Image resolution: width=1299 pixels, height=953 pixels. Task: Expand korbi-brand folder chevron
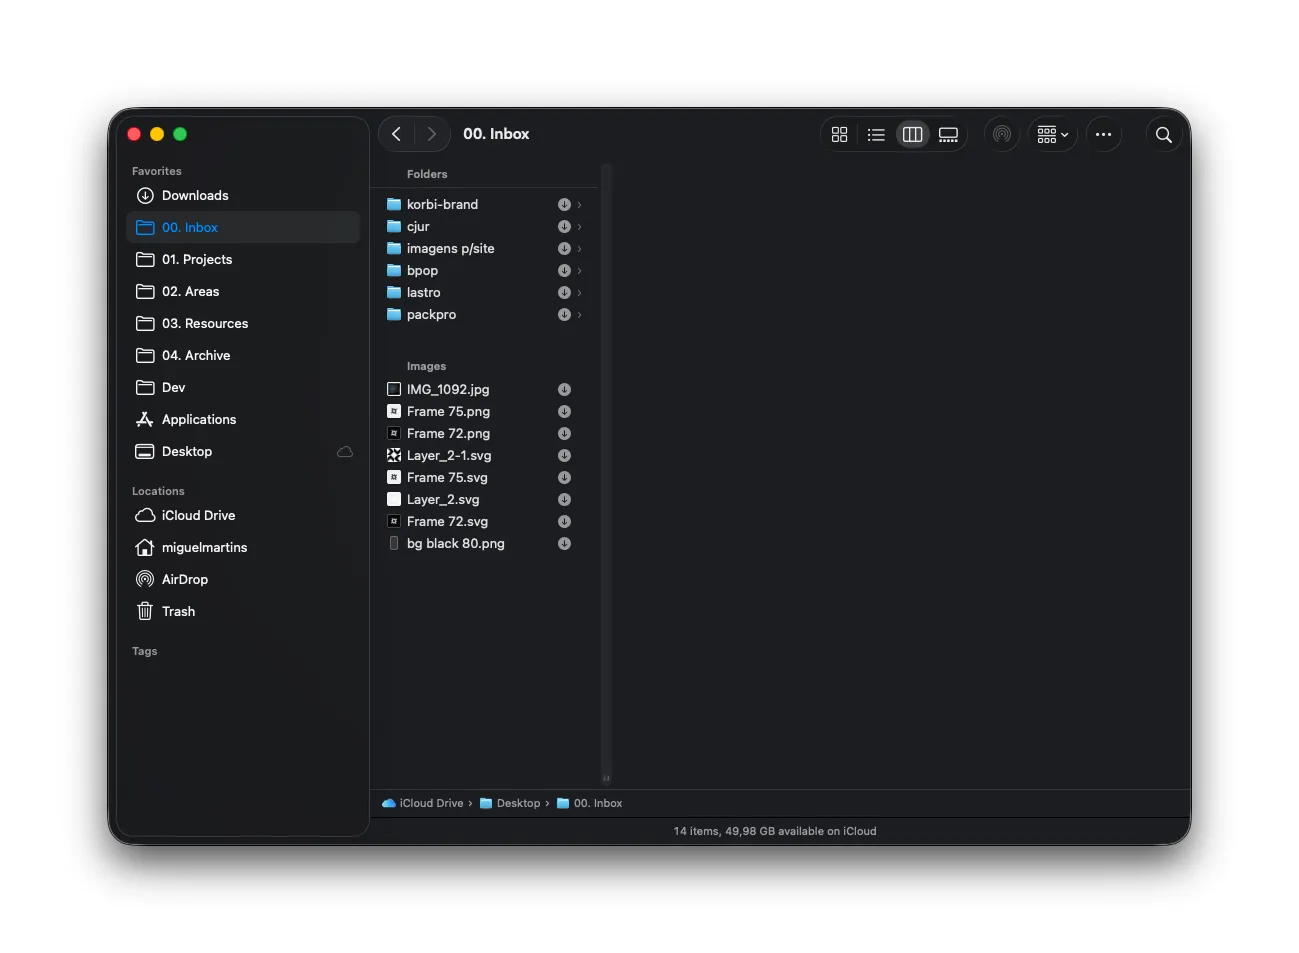pos(579,204)
